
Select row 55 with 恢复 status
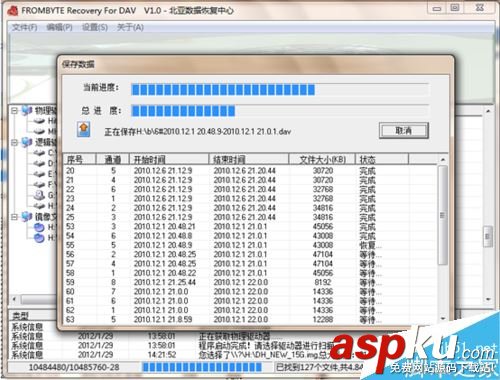click(250, 245)
